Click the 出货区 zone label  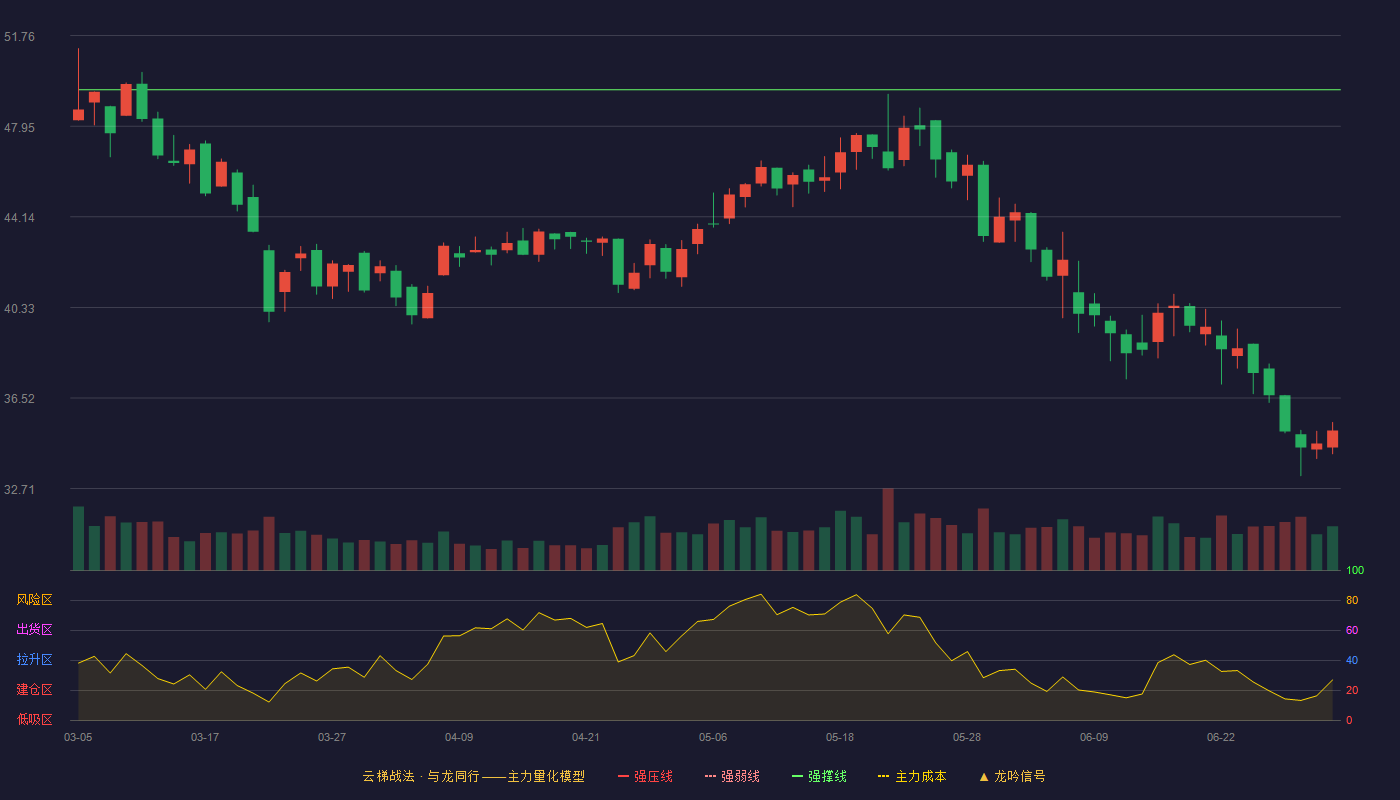(x=34, y=630)
